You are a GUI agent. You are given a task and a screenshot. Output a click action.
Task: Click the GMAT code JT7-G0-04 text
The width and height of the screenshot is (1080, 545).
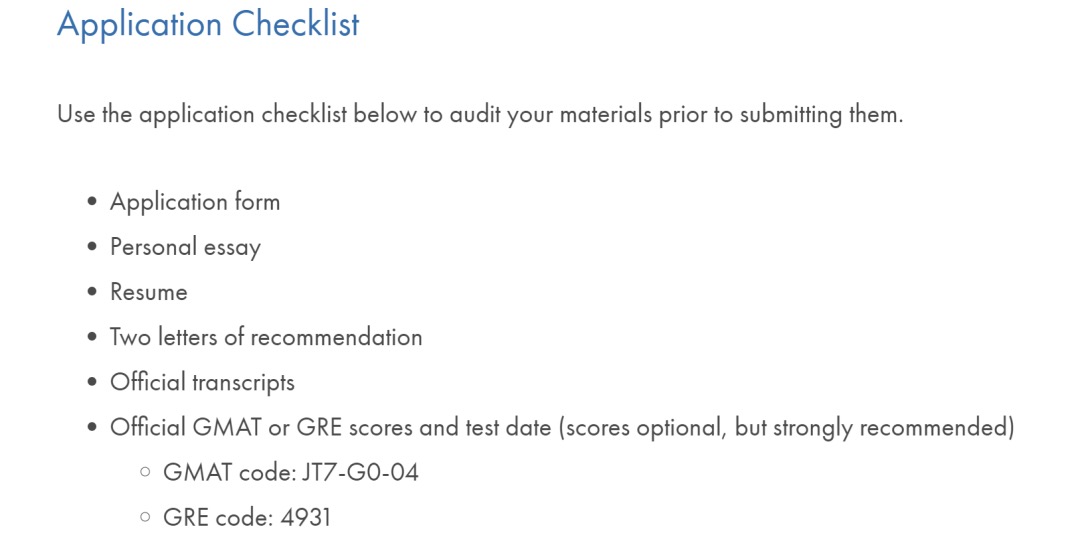point(291,473)
